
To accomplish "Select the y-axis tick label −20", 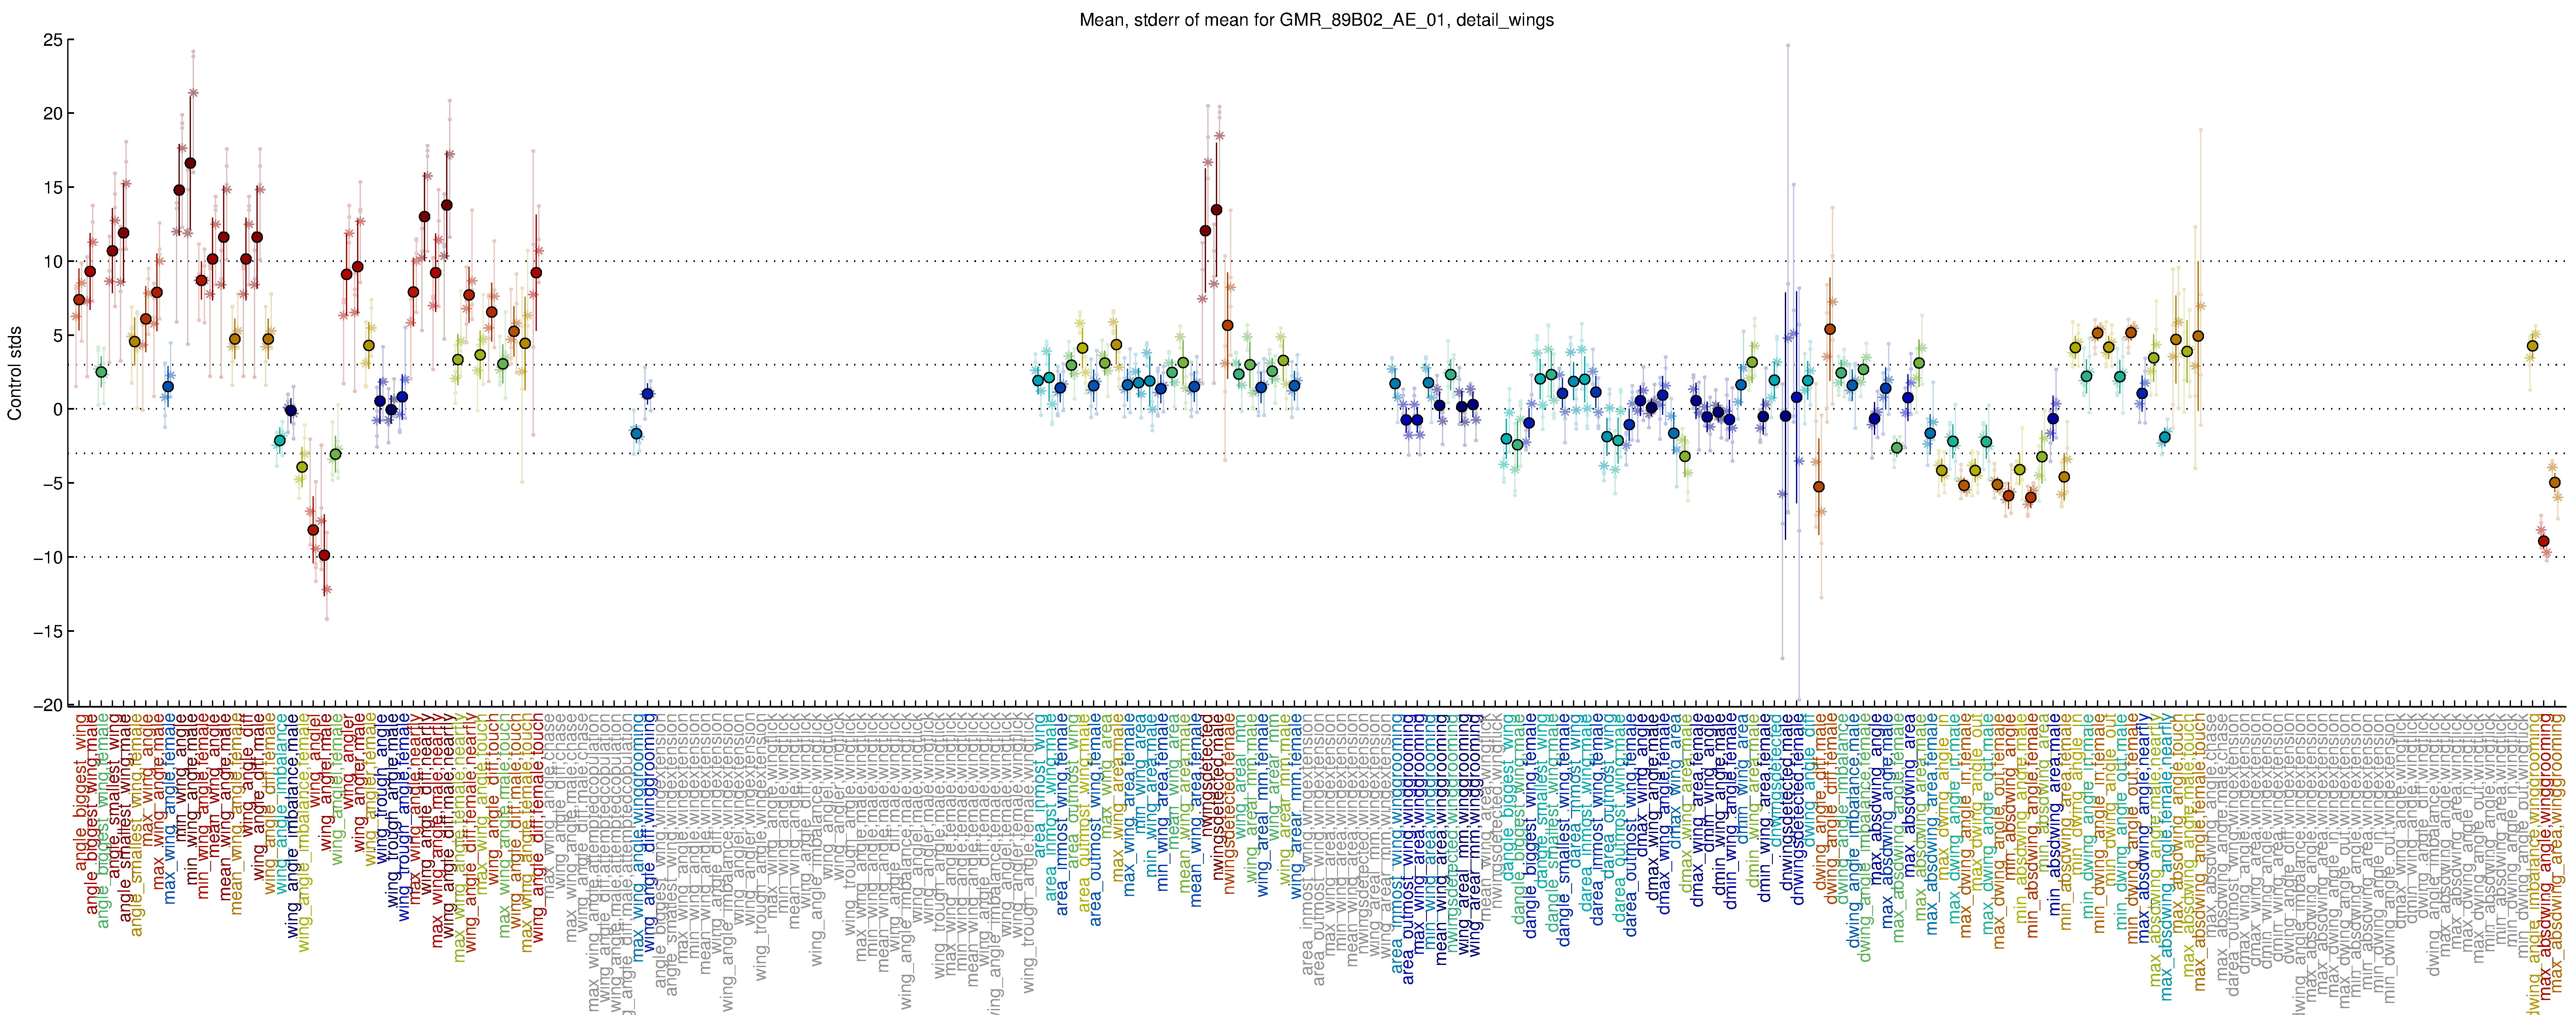I will pyautogui.click(x=47, y=705).
